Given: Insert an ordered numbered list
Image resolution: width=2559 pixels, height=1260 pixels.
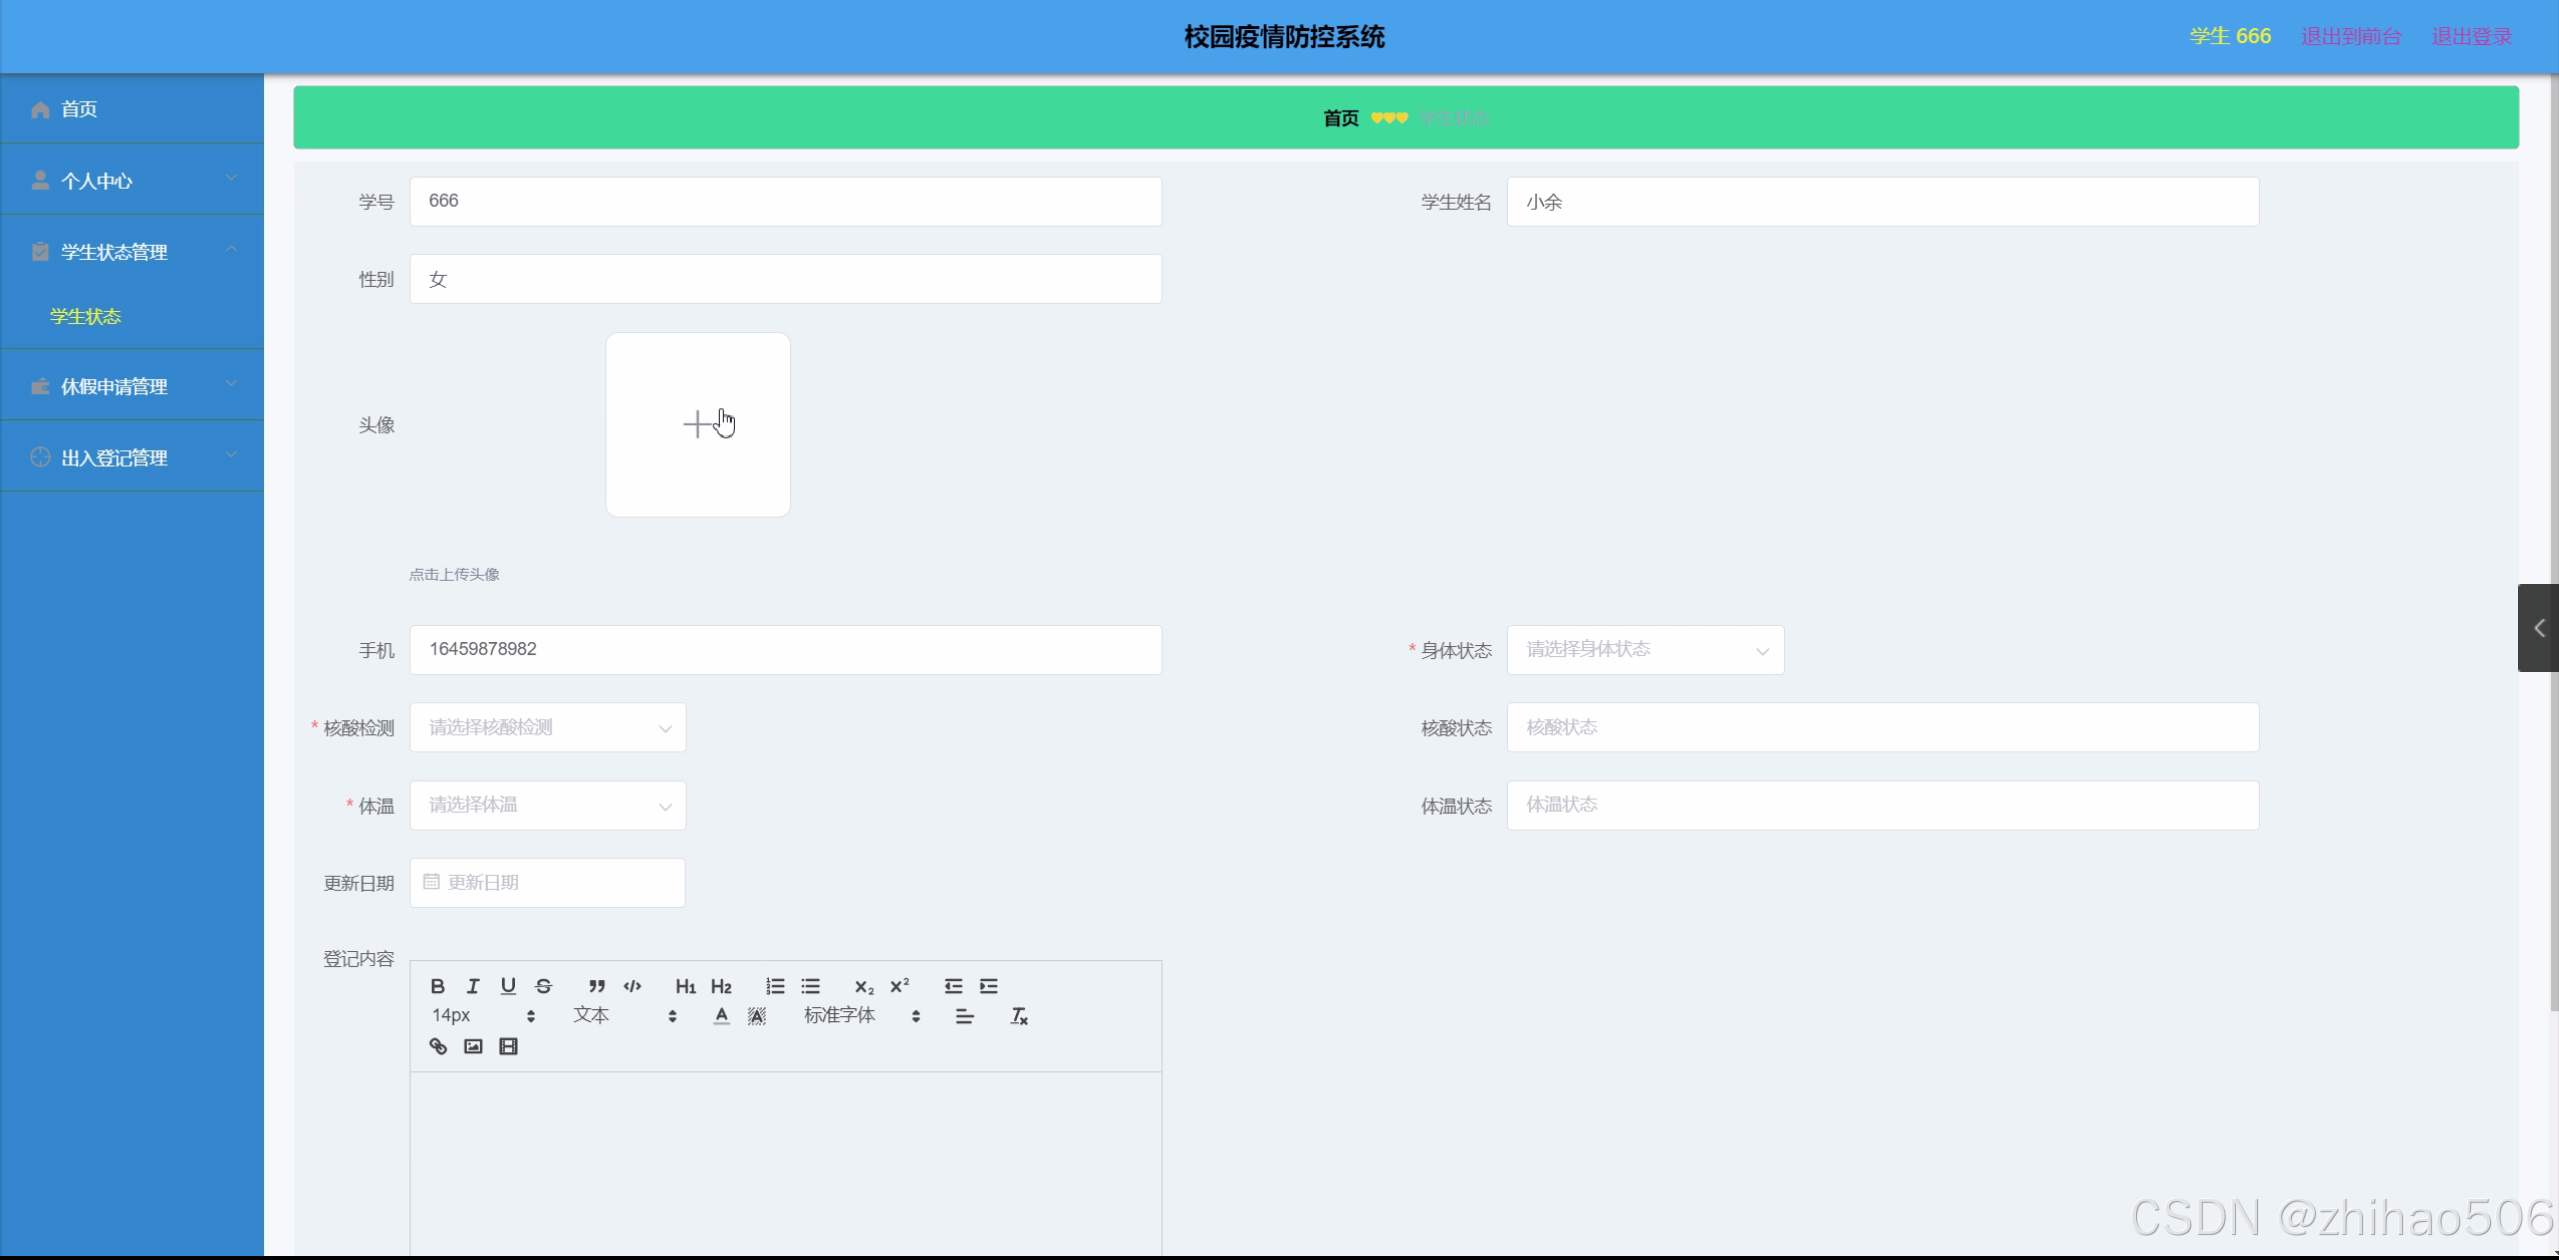Looking at the screenshot, I should 775,986.
